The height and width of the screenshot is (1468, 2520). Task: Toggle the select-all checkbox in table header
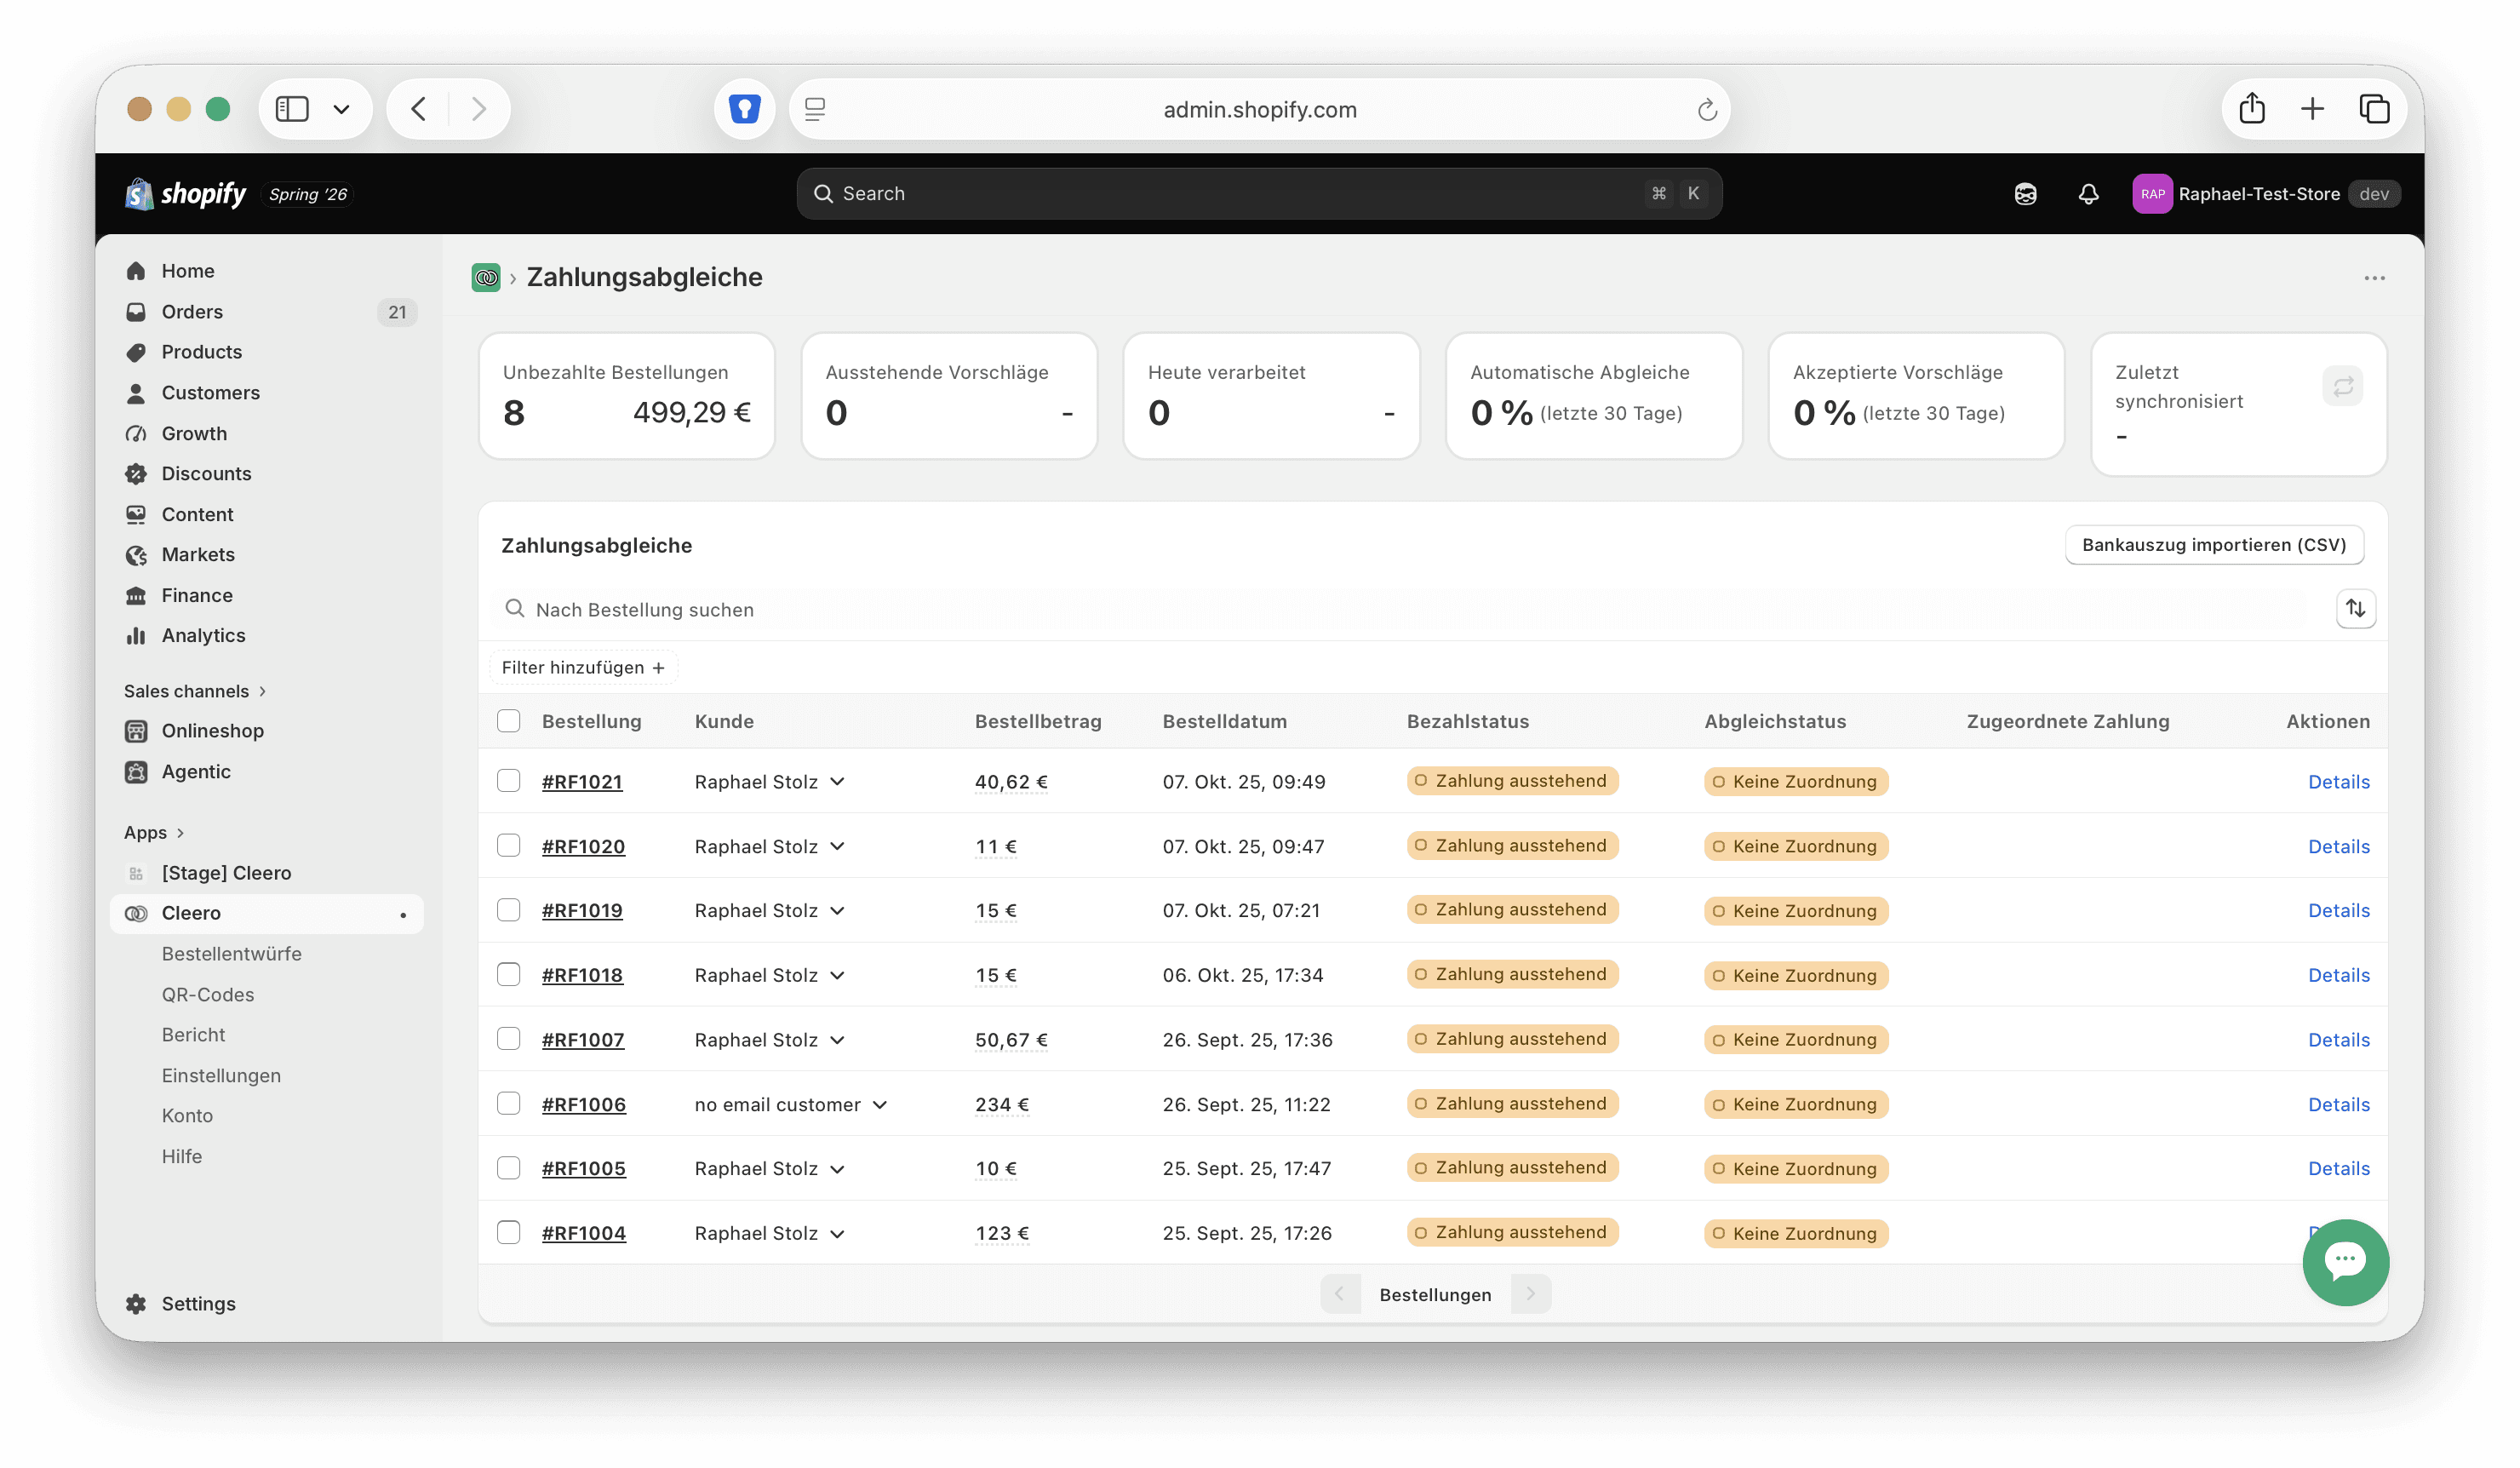click(x=508, y=720)
